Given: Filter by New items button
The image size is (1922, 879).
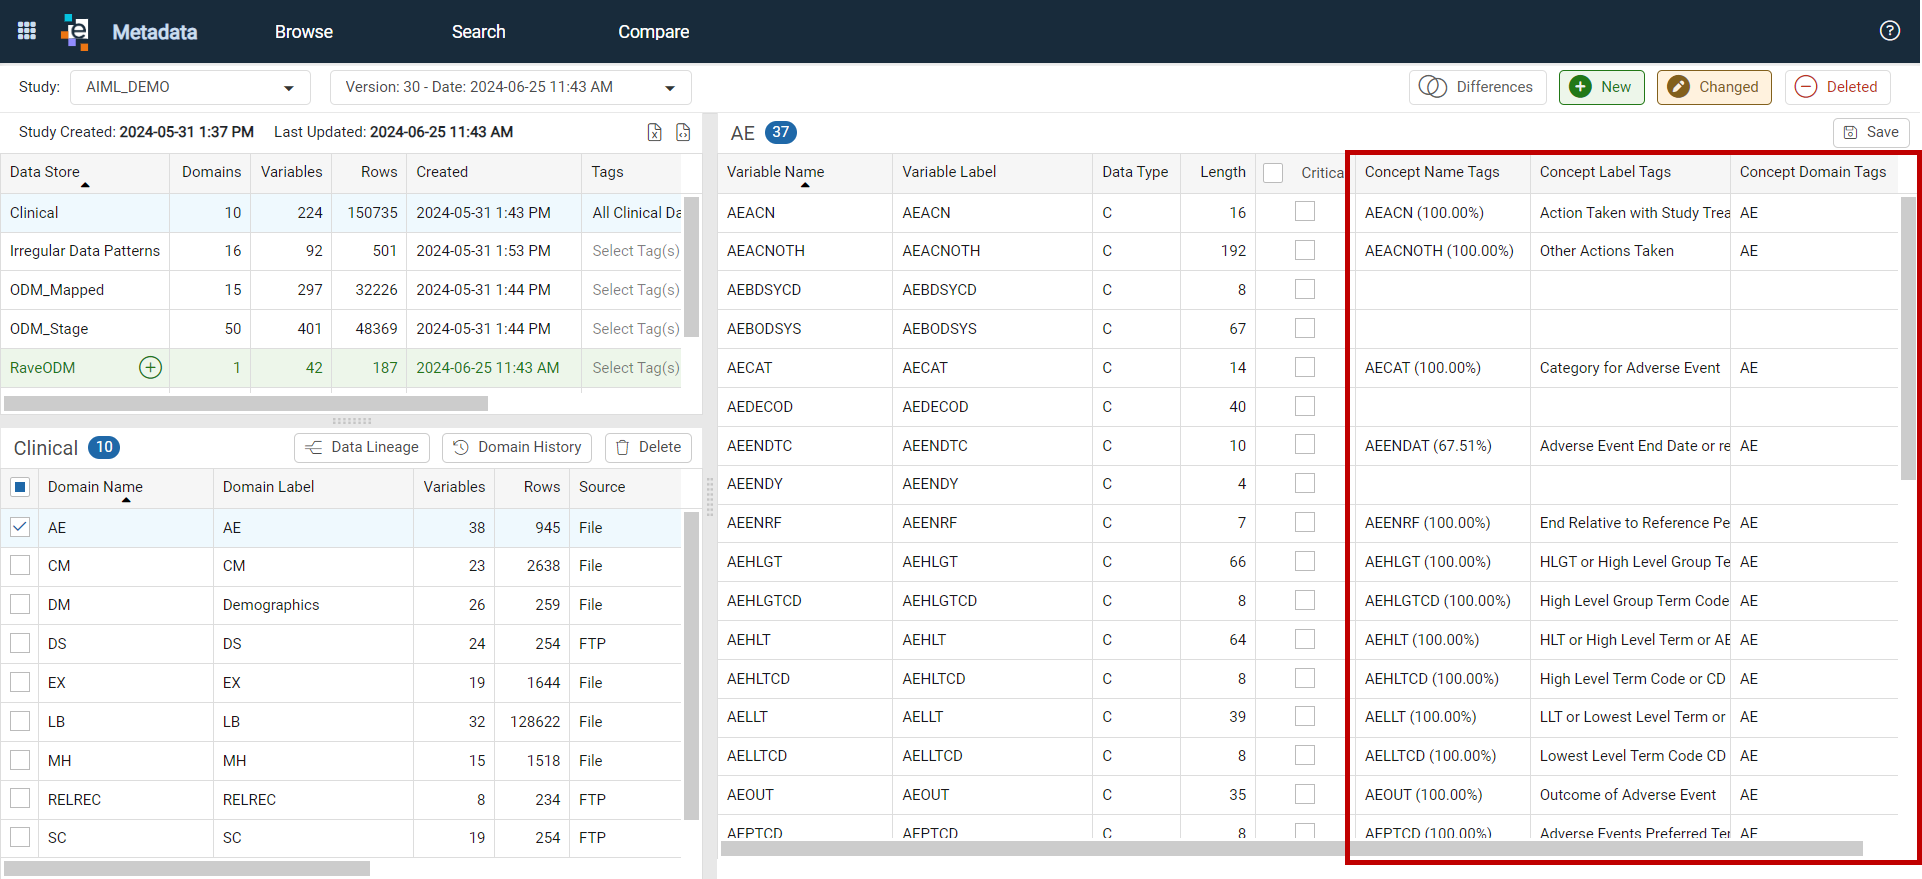Looking at the screenshot, I should pos(1602,87).
